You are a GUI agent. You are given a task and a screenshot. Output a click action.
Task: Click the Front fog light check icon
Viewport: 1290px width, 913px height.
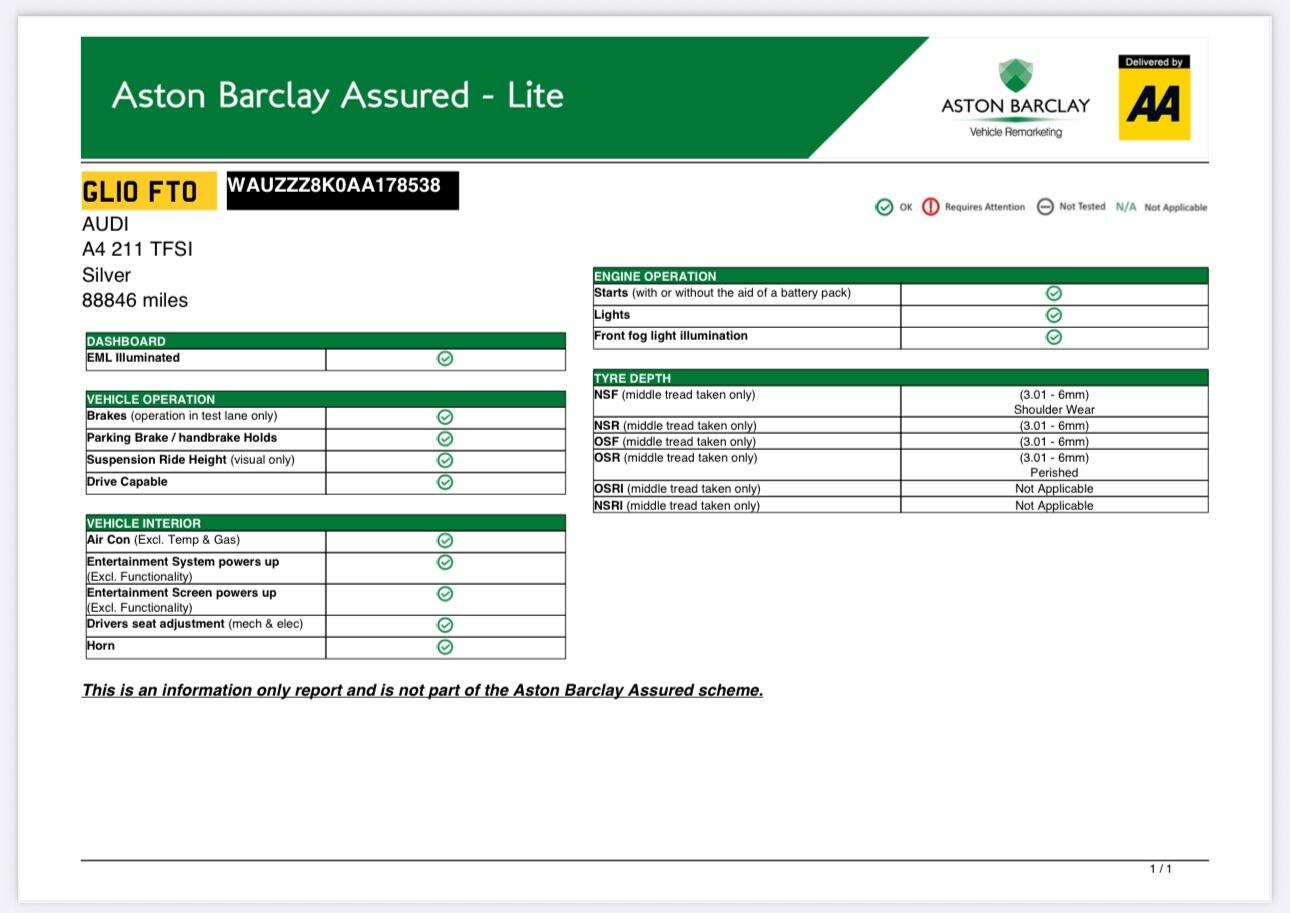pyautogui.click(x=1053, y=337)
